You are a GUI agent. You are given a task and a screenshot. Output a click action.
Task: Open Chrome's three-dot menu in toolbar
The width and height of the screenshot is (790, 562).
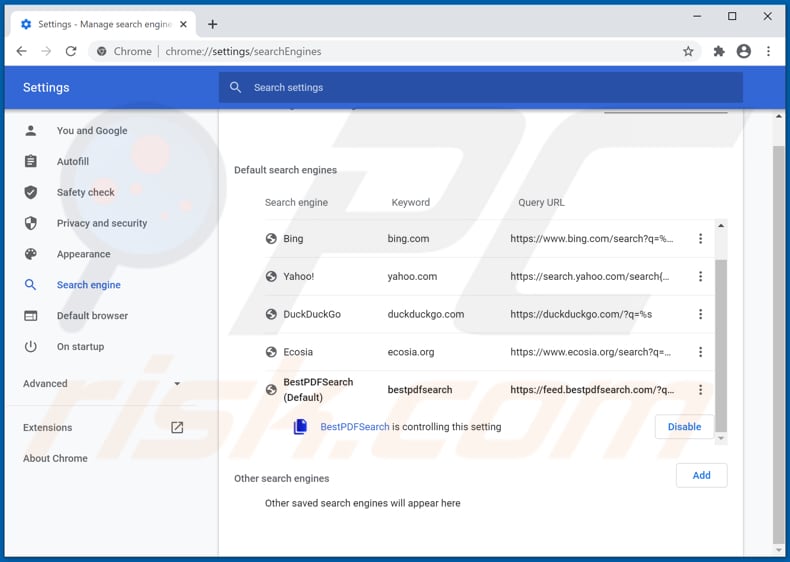(x=769, y=51)
